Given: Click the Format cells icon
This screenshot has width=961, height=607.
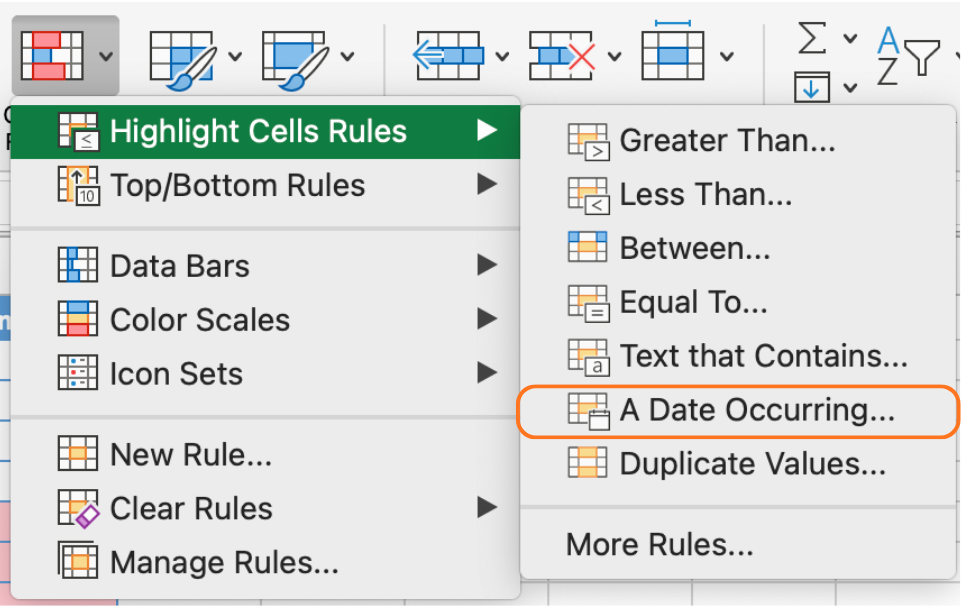Looking at the screenshot, I should 673,55.
